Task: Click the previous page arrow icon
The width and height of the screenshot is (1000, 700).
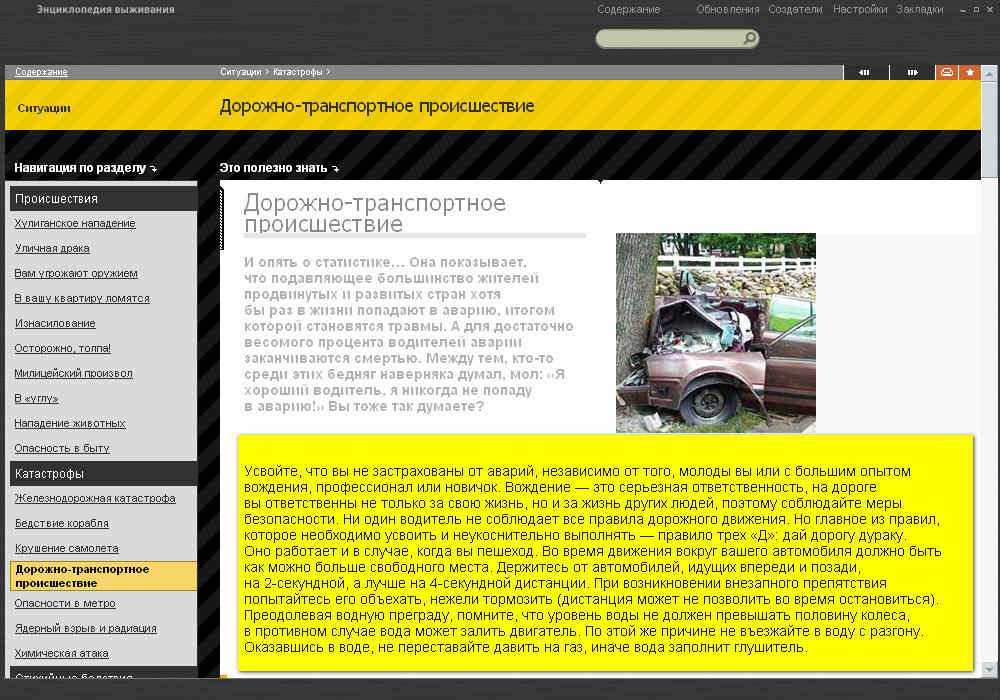Action: pos(864,72)
